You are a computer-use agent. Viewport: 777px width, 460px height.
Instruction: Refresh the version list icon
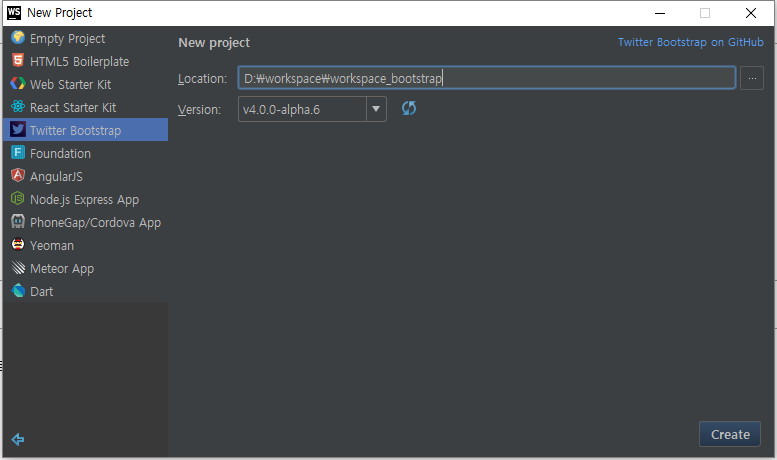pyautogui.click(x=409, y=108)
